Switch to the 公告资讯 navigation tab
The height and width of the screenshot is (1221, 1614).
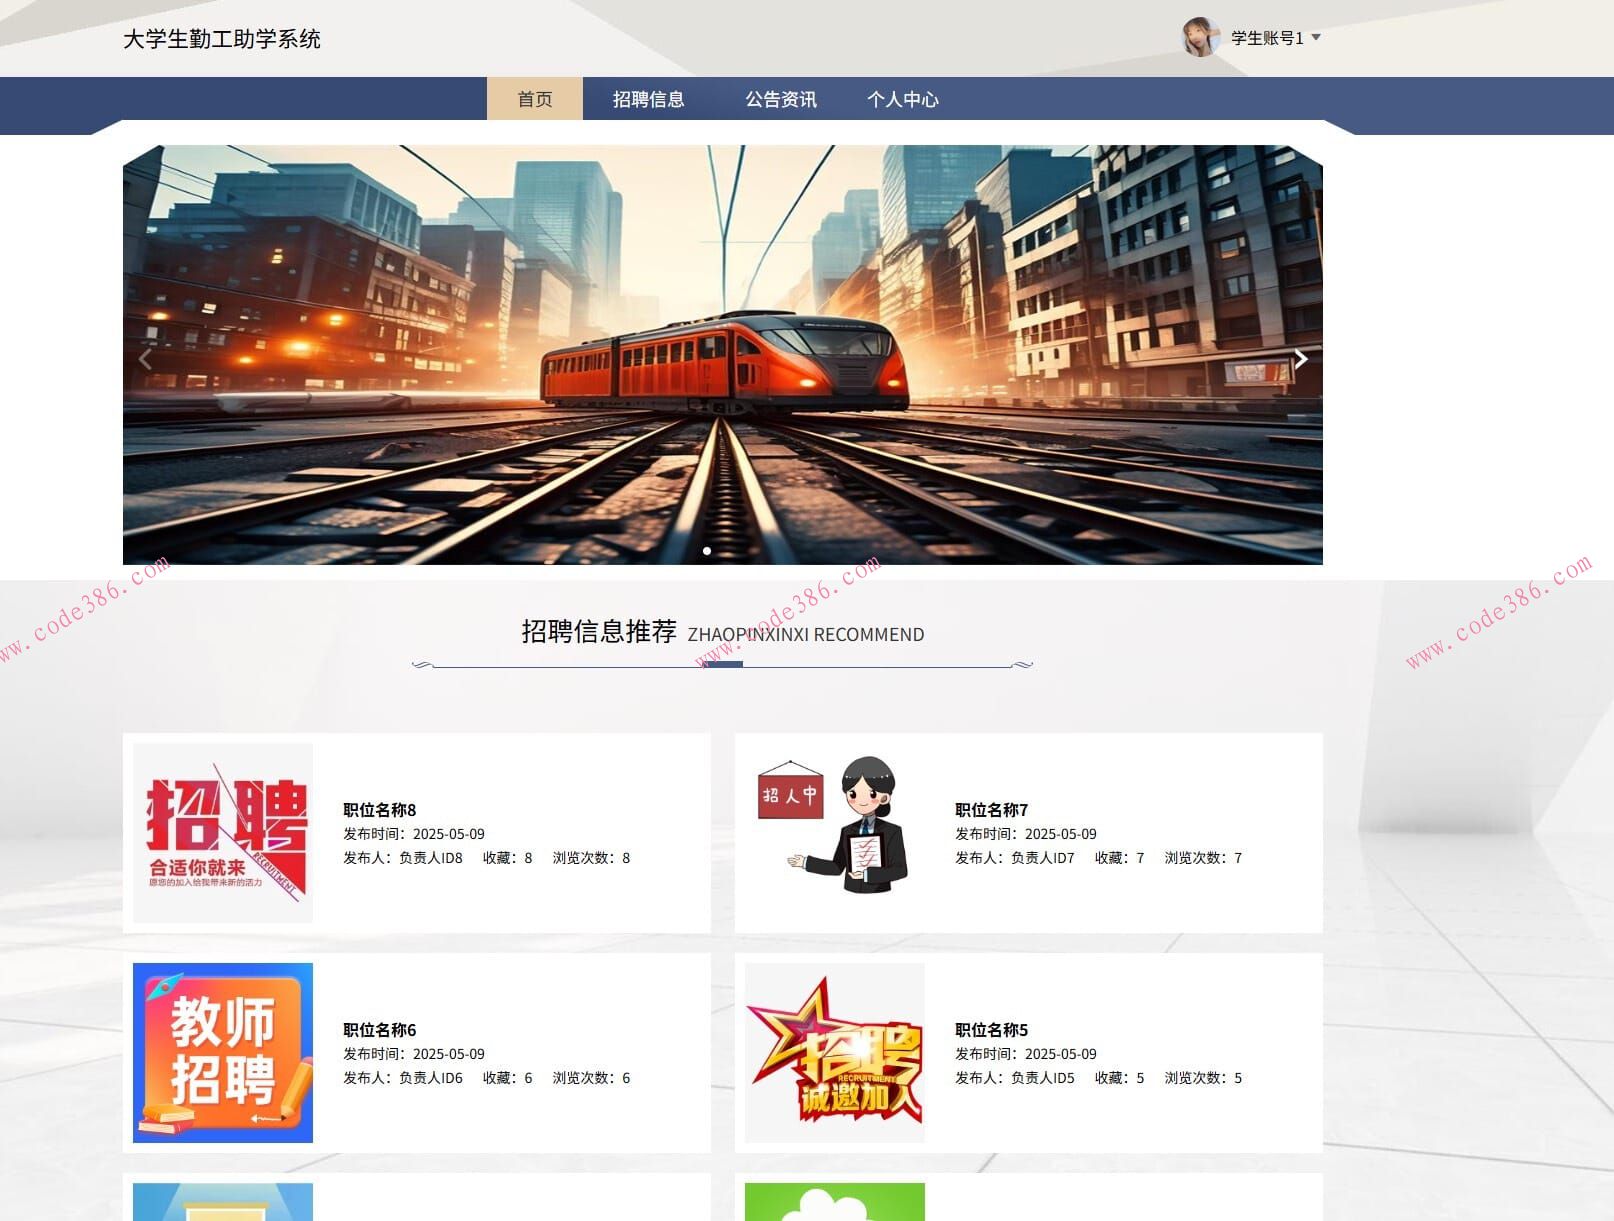781,99
